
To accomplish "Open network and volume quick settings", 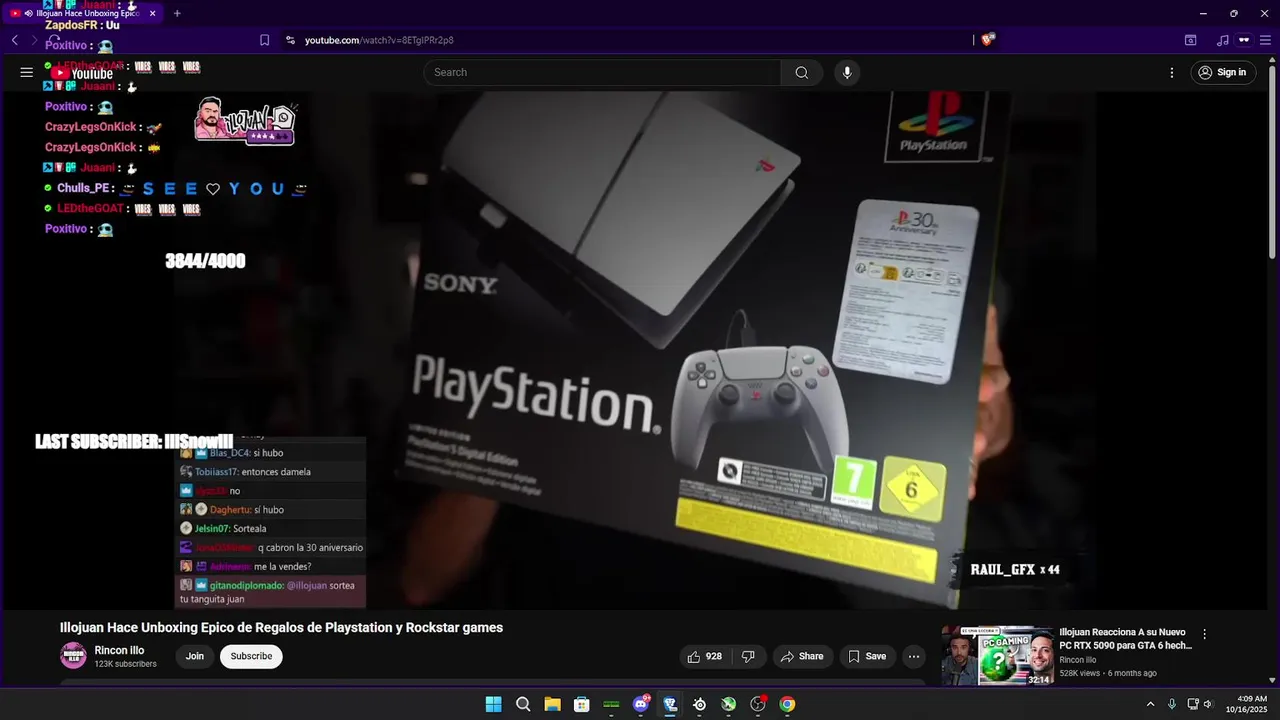I will pyautogui.click(x=1200, y=704).
